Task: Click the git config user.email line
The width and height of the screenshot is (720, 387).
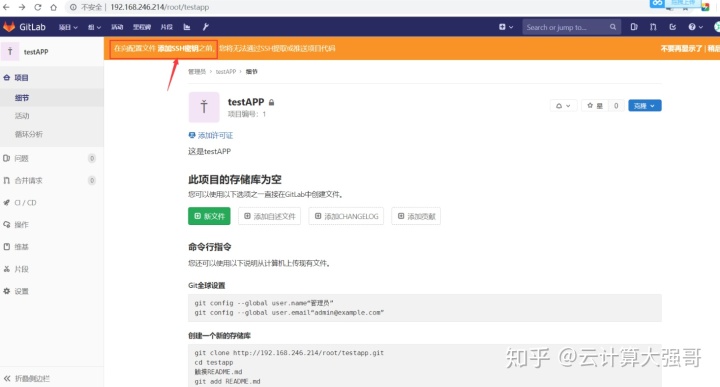Action: tap(289, 313)
